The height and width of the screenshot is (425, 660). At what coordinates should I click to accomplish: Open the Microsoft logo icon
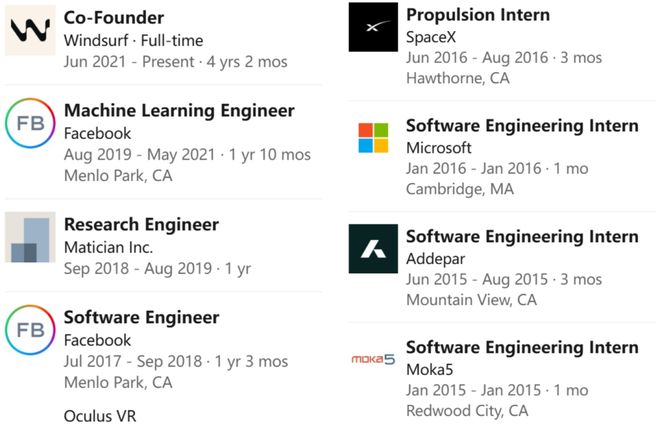tap(373, 138)
